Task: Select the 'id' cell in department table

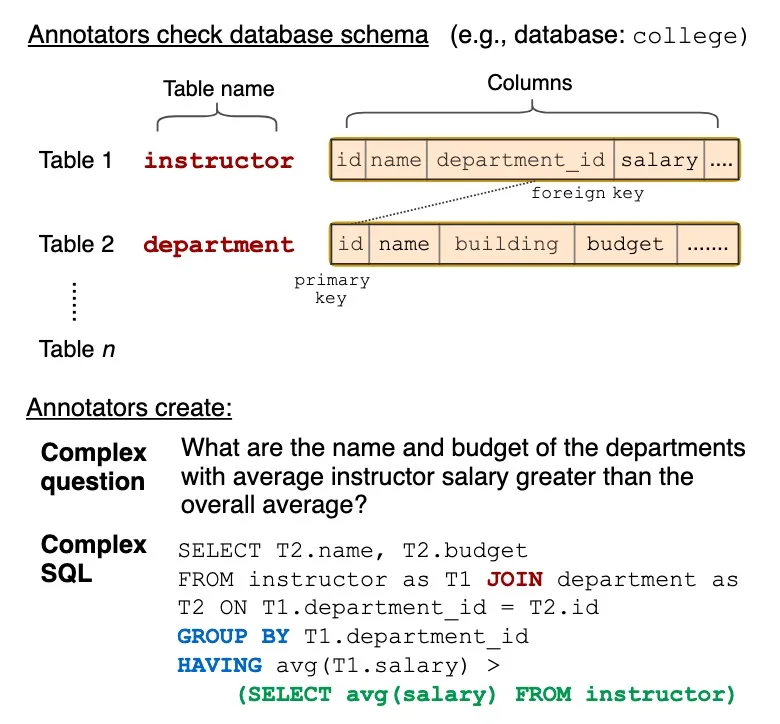Action: 350,244
